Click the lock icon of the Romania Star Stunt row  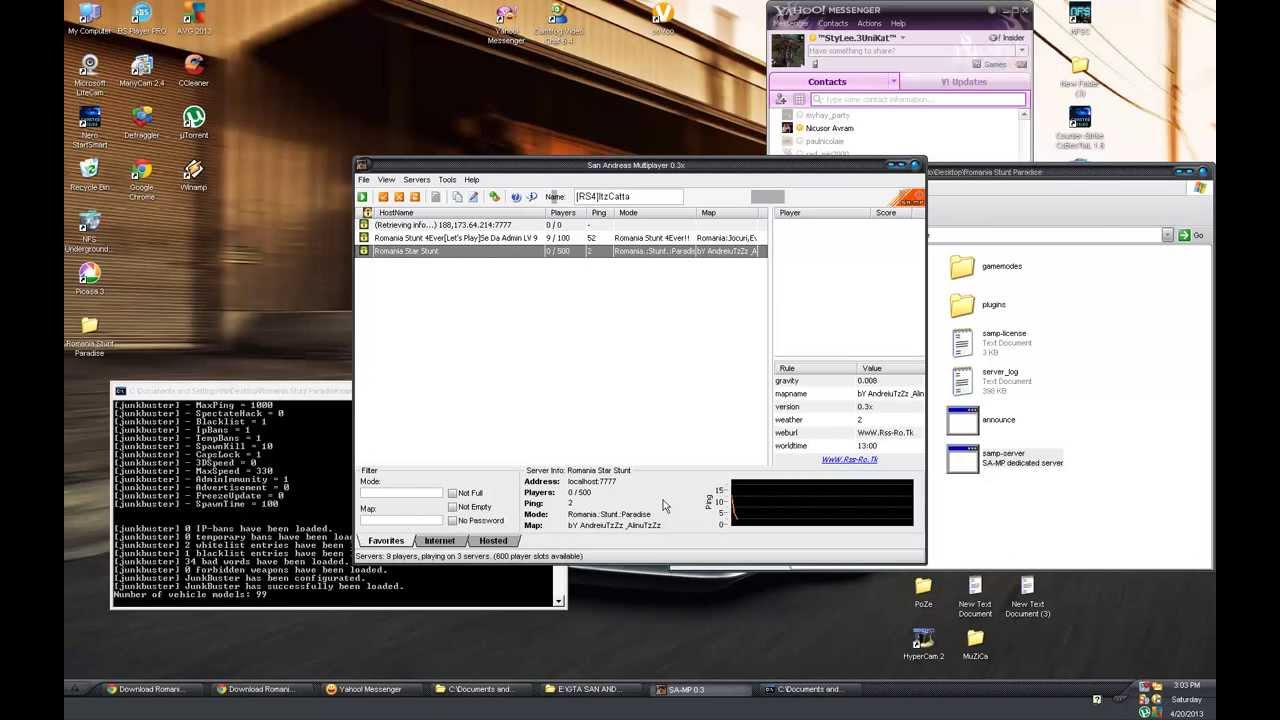coord(364,251)
